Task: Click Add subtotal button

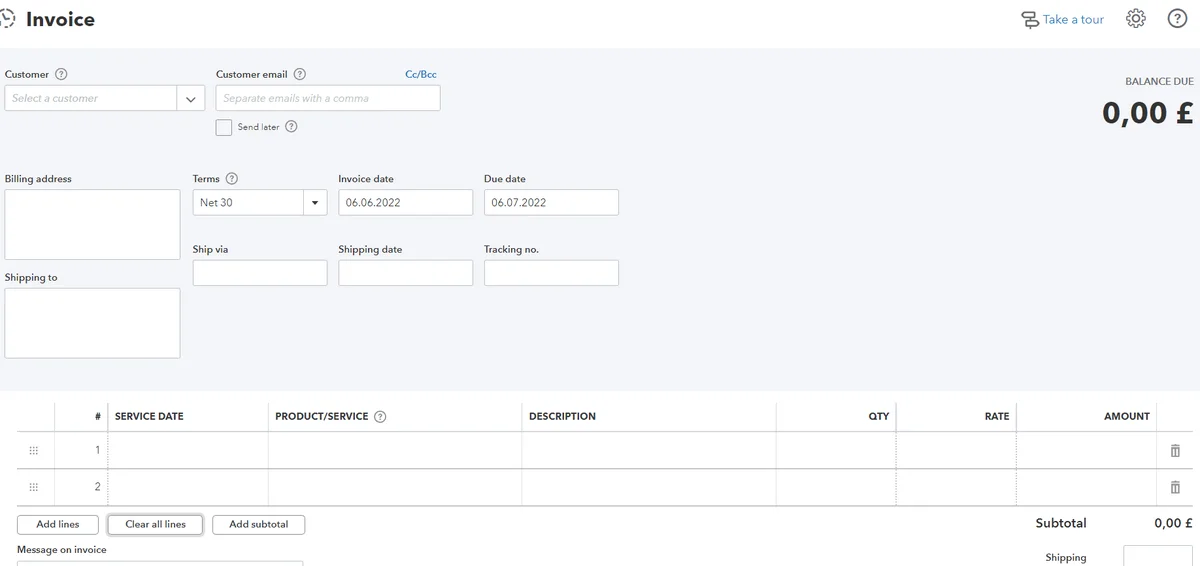Action: [x=259, y=524]
